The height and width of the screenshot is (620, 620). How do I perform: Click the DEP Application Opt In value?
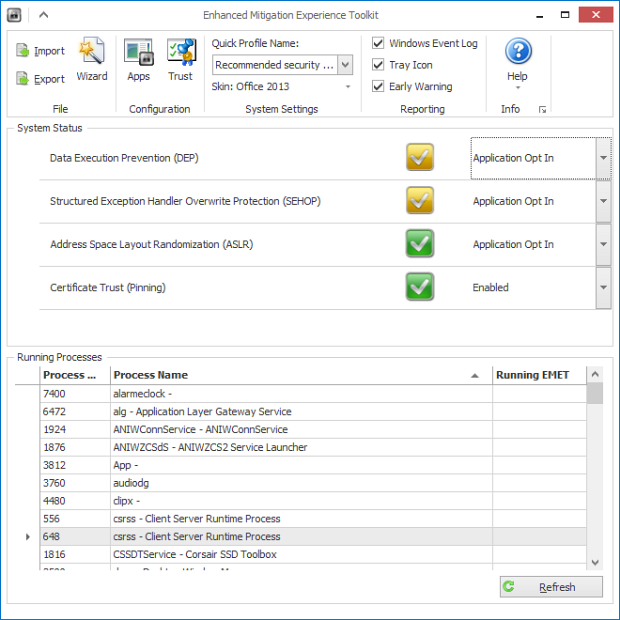pyautogui.click(x=513, y=158)
